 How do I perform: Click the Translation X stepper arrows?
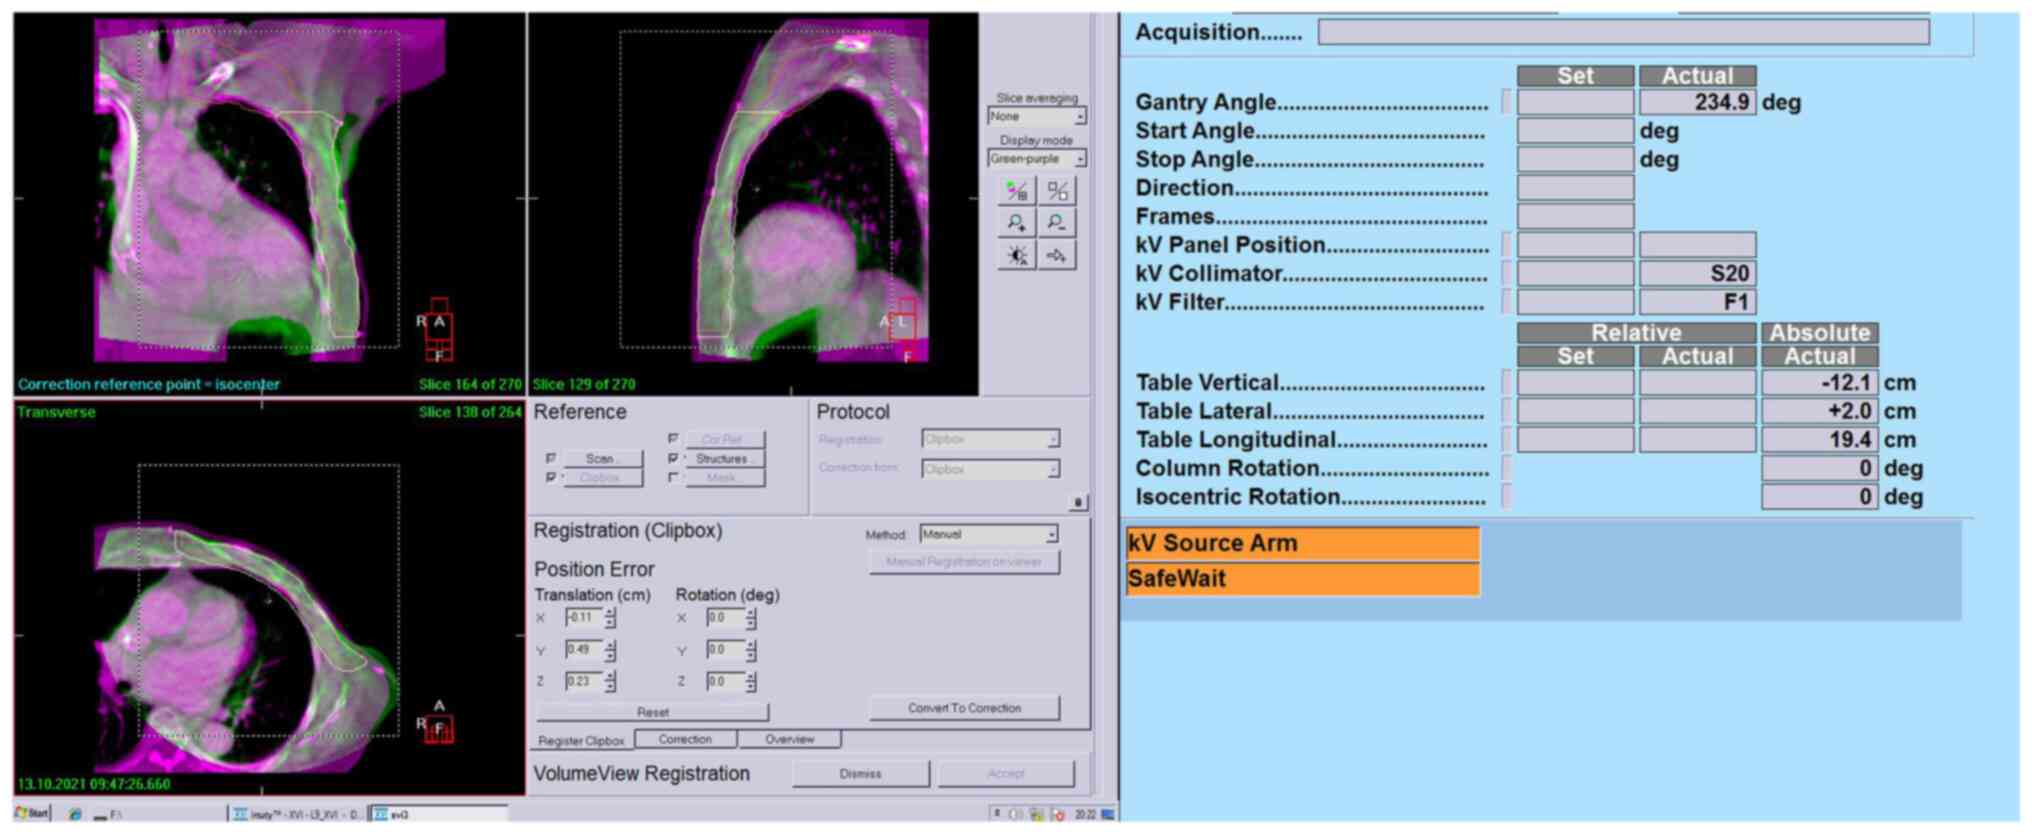610,618
